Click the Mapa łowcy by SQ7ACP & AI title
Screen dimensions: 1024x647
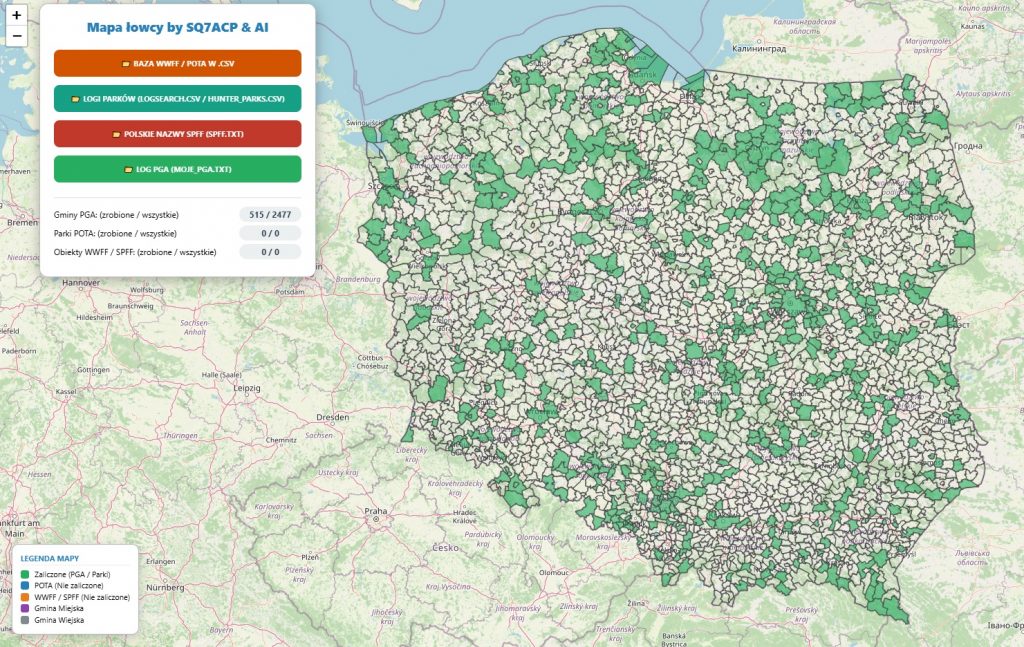(177, 28)
